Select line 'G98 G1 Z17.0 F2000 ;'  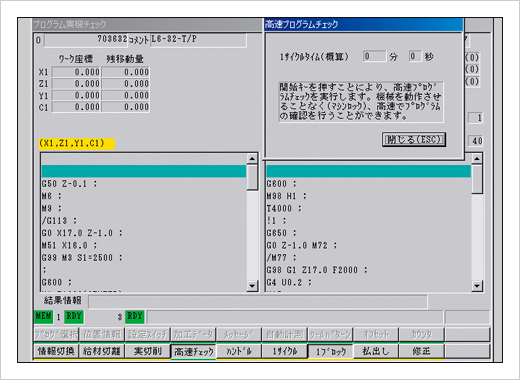[369, 270]
